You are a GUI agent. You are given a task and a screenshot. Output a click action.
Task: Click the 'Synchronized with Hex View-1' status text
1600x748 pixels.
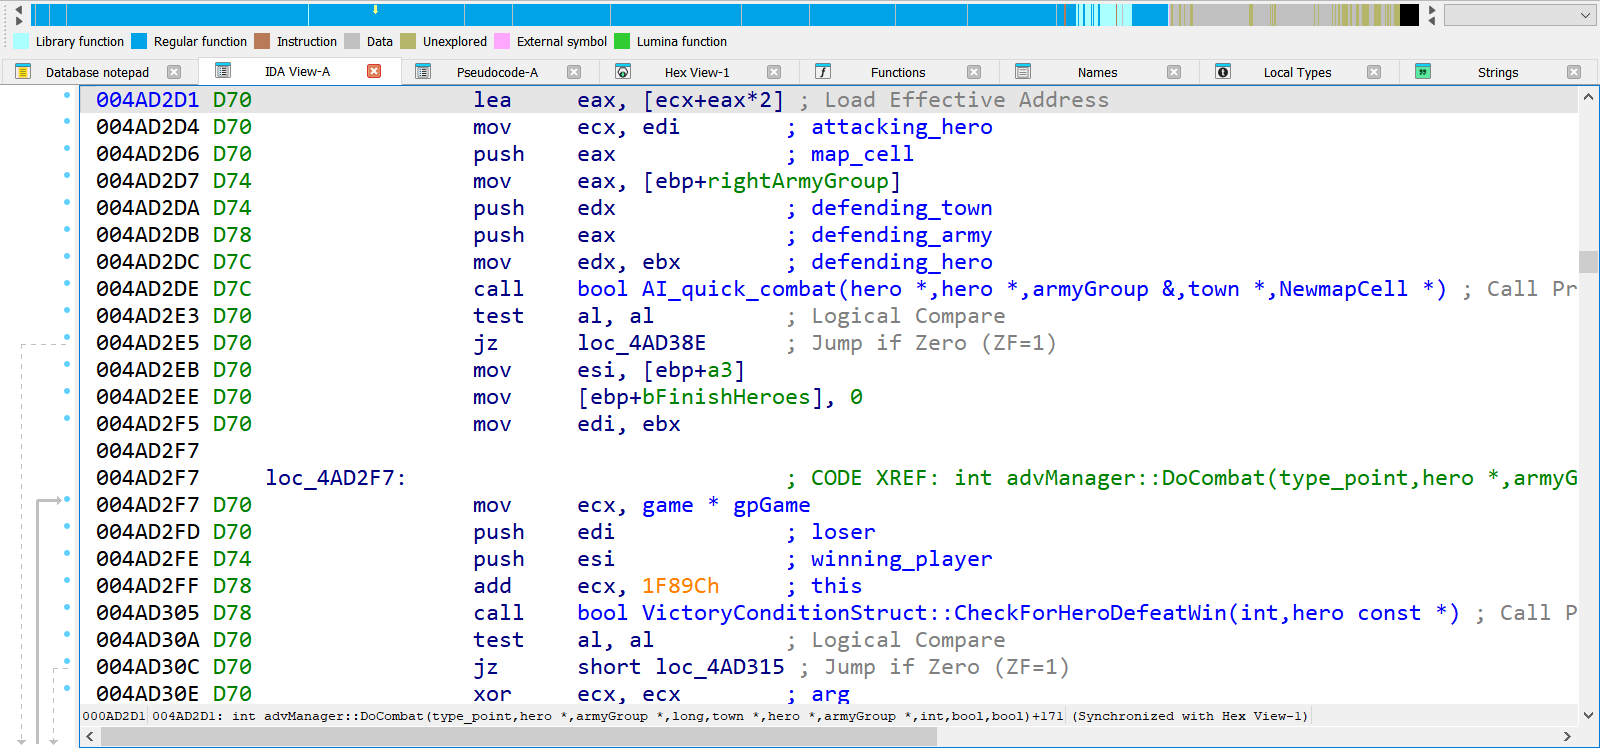coord(1190,716)
